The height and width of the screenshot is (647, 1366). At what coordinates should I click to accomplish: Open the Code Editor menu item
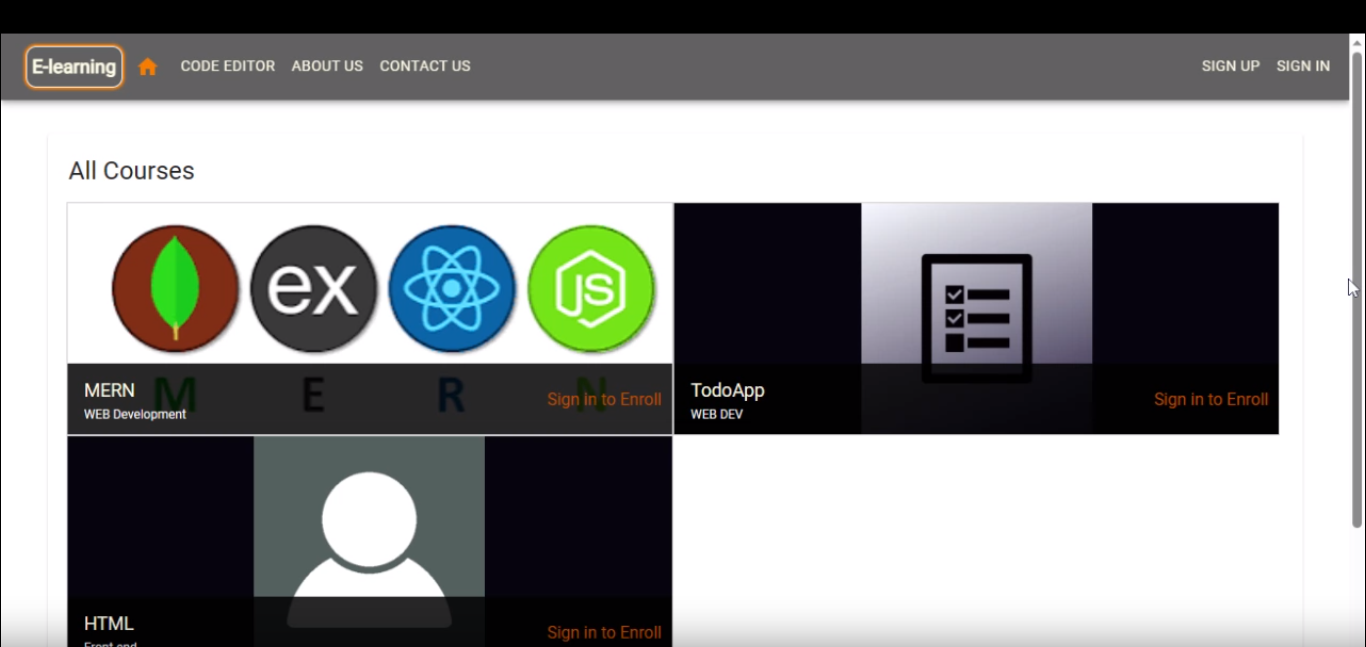[227, 66]
